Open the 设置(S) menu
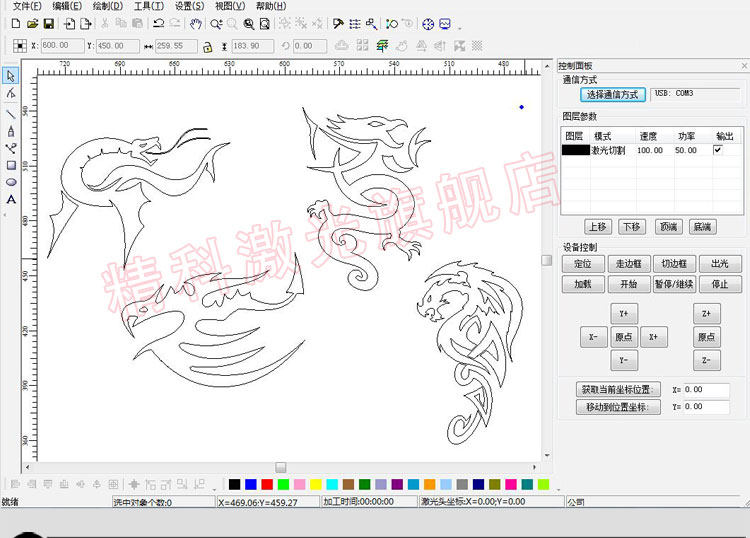 point(189,6)
